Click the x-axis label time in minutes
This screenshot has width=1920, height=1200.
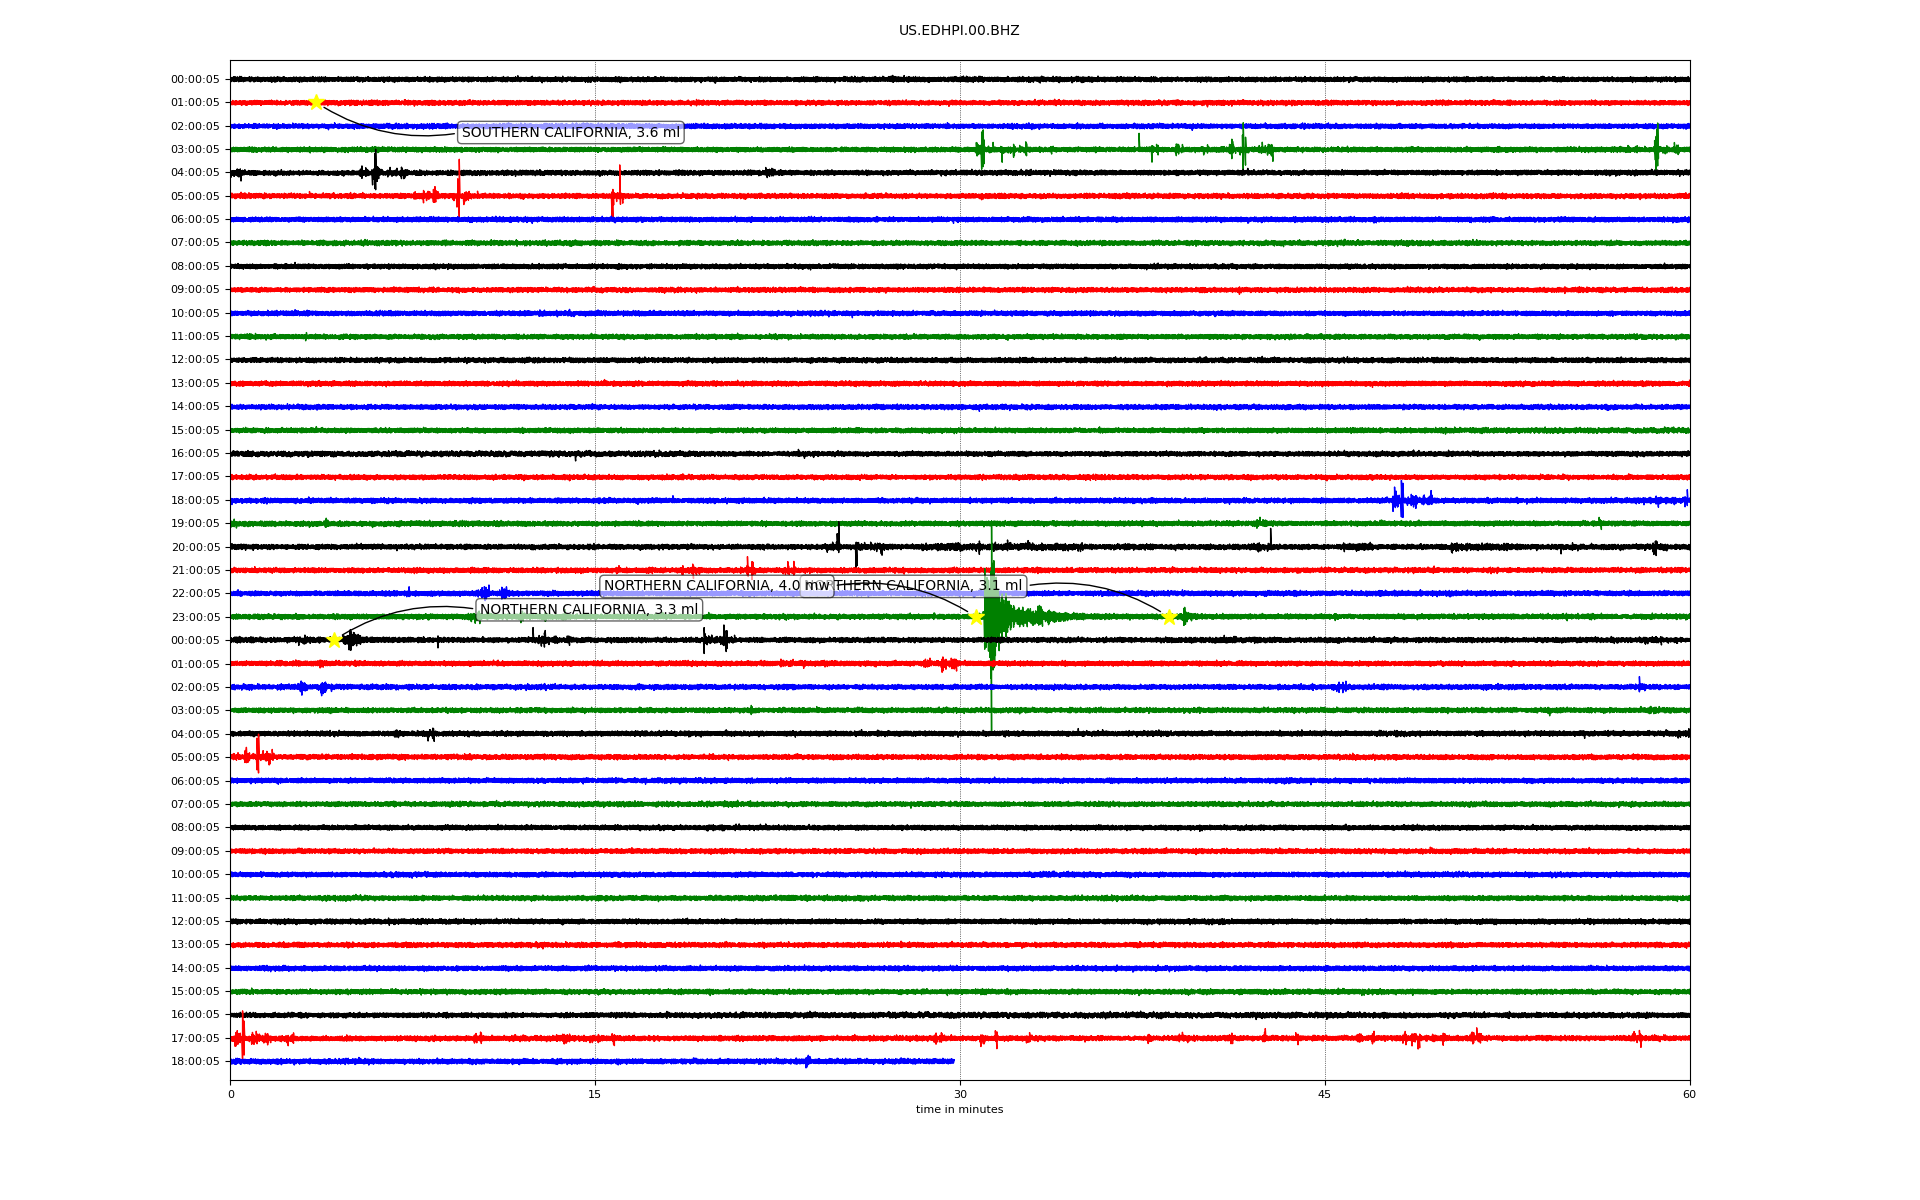tap(958, 1110)
